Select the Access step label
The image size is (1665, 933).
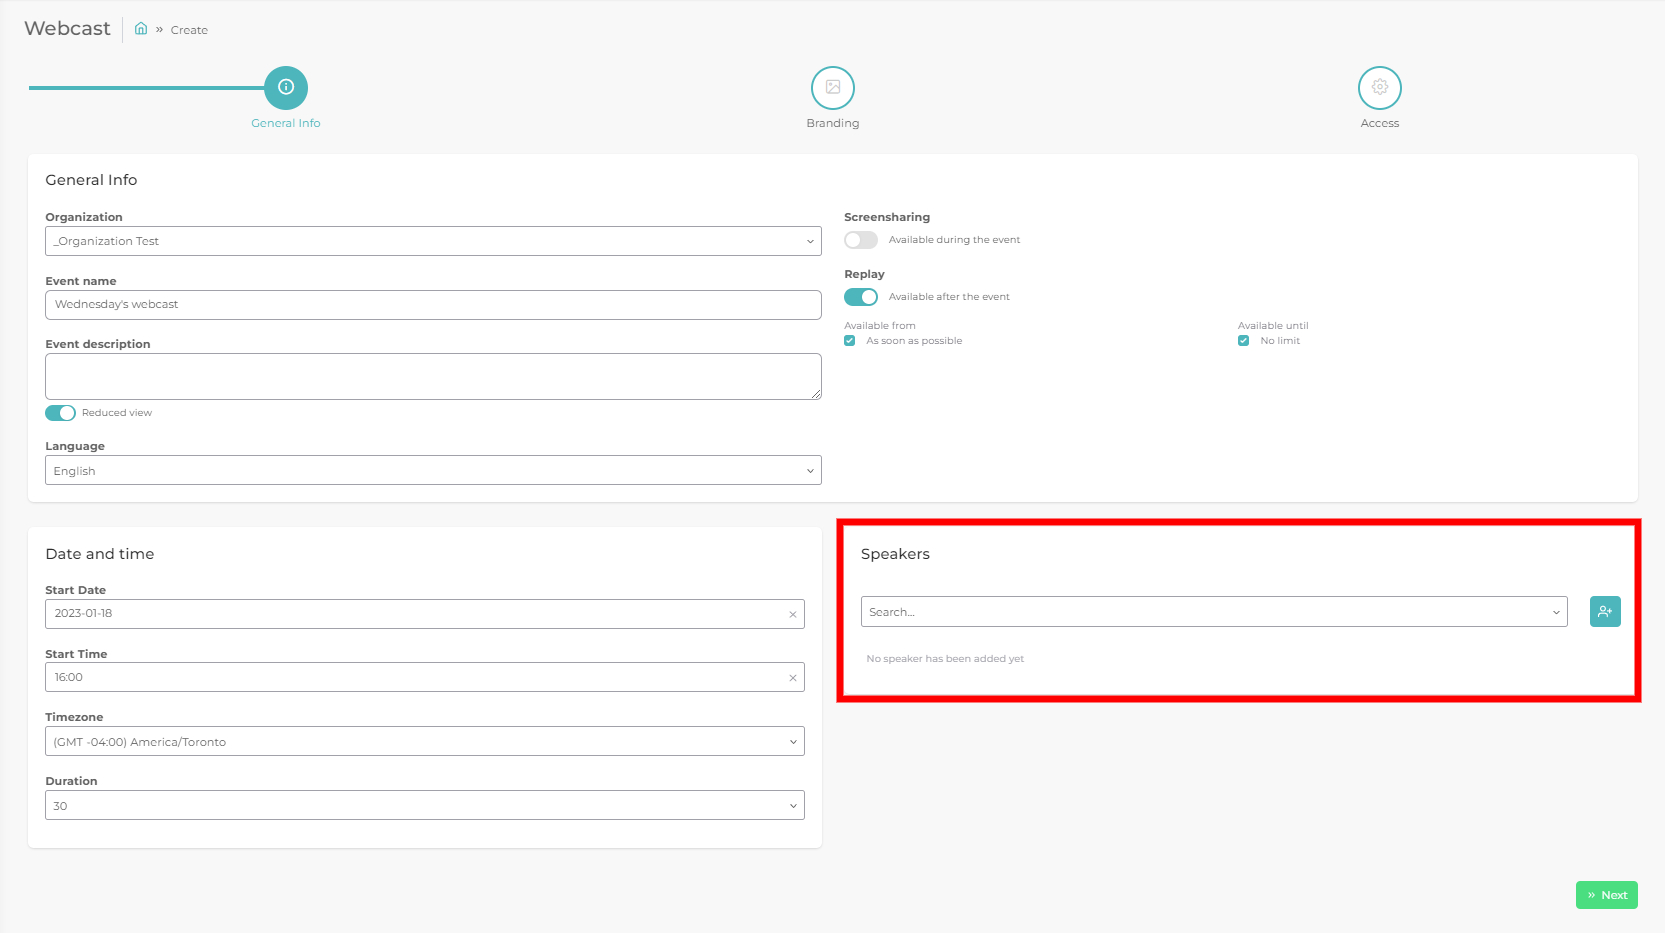1380,123
